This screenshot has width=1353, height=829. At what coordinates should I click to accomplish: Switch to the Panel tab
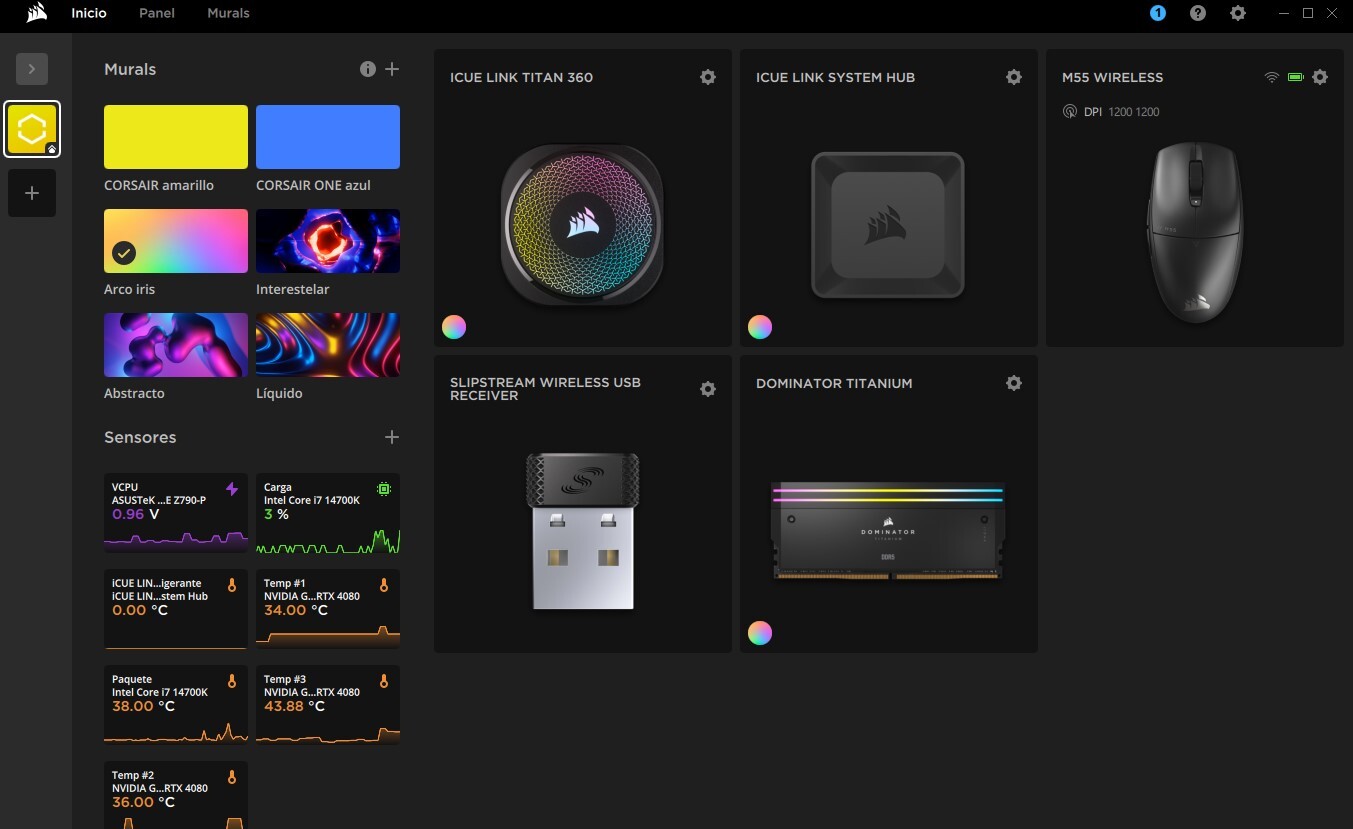(157, 13)
